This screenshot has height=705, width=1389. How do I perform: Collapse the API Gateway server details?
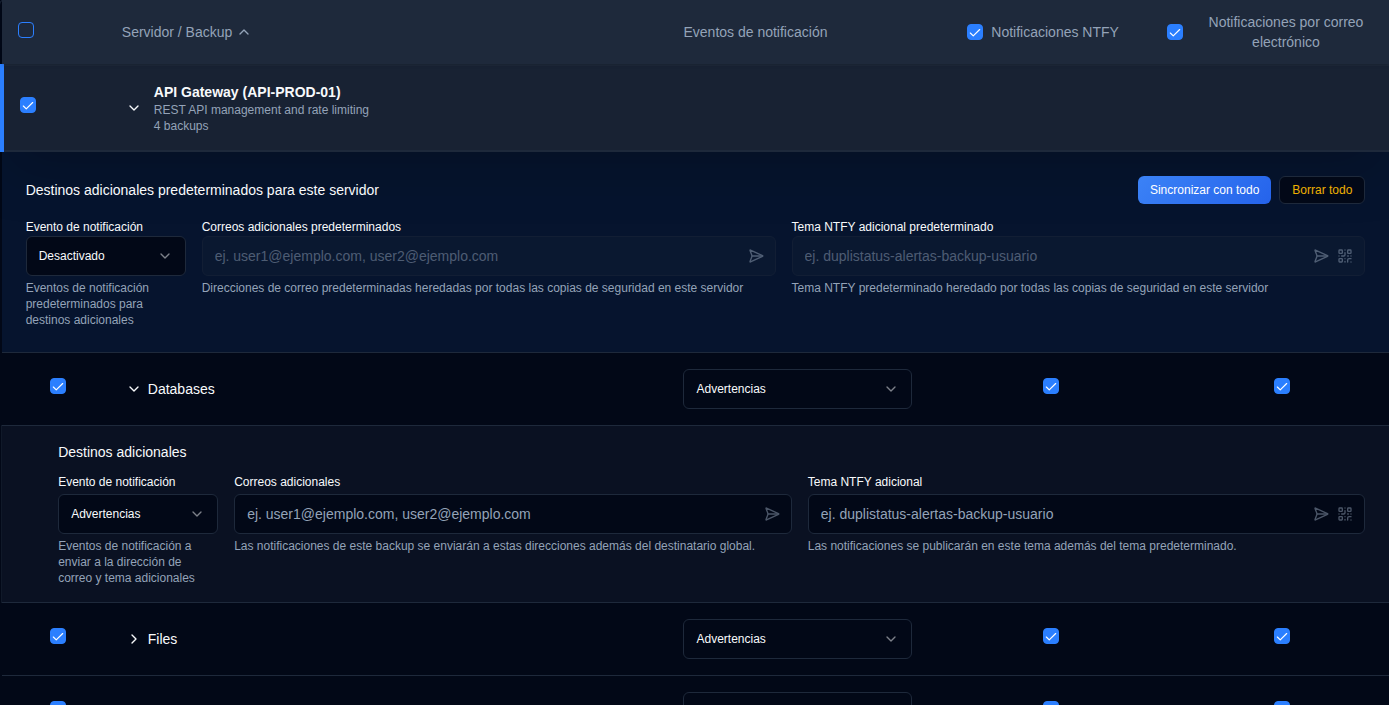pyautogui.click(x=133, y=108)
